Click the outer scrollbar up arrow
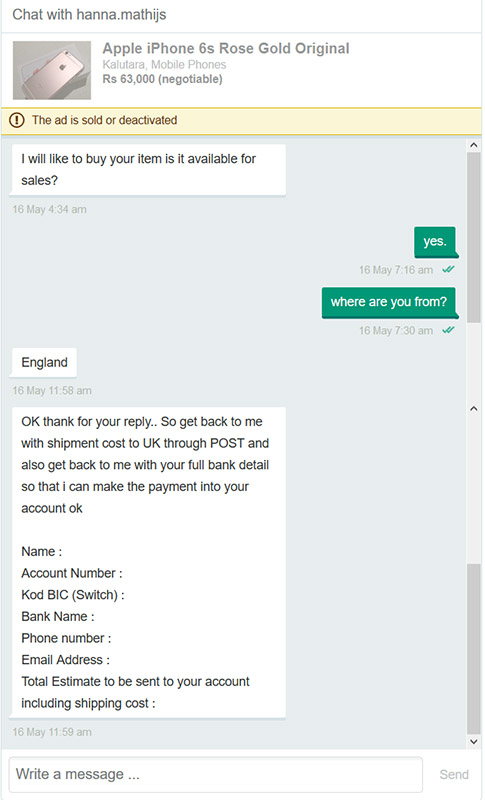This screenshot has height=800, width=485. tap(474, 146)
